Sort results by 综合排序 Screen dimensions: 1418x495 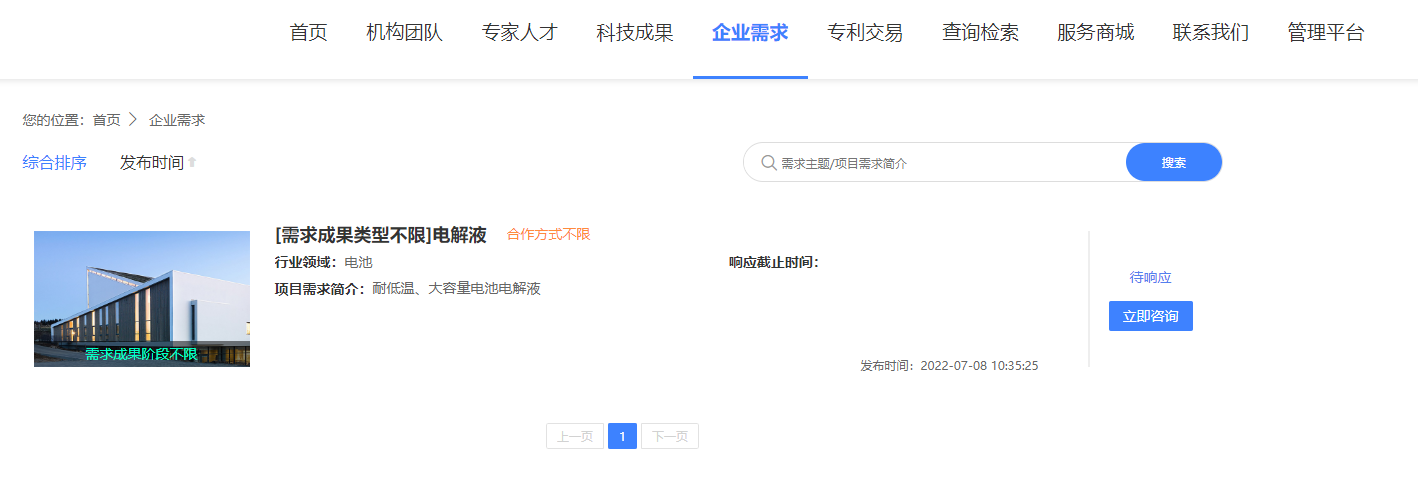[x=55, y=163]
